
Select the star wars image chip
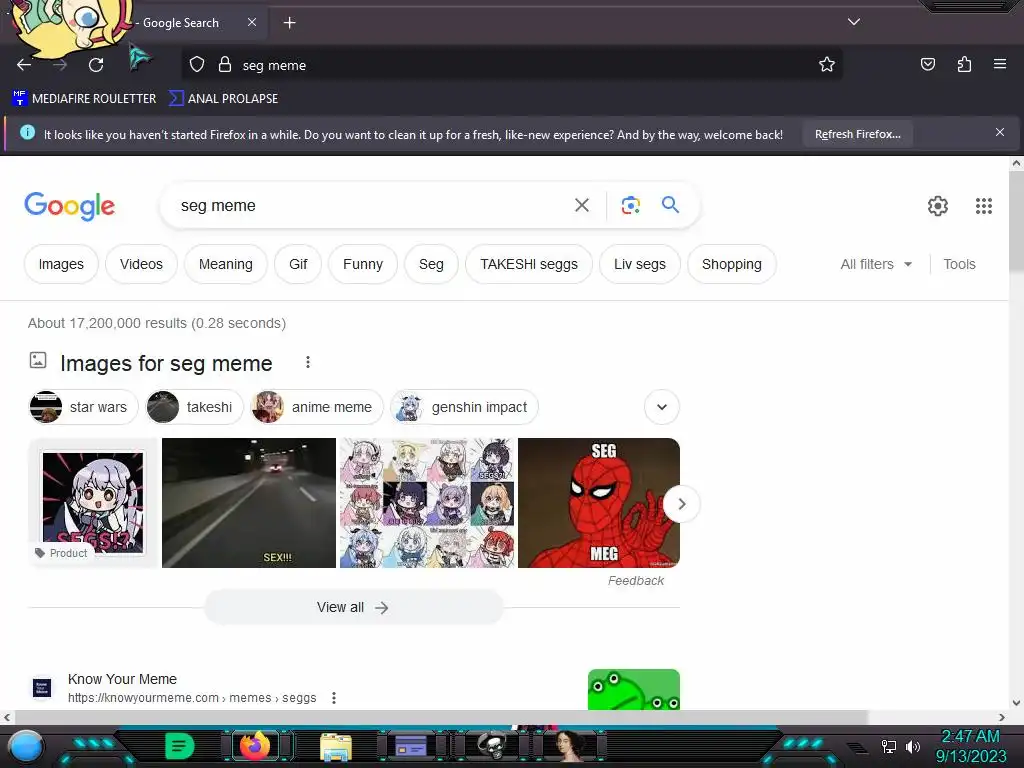[x=84, y=407]
